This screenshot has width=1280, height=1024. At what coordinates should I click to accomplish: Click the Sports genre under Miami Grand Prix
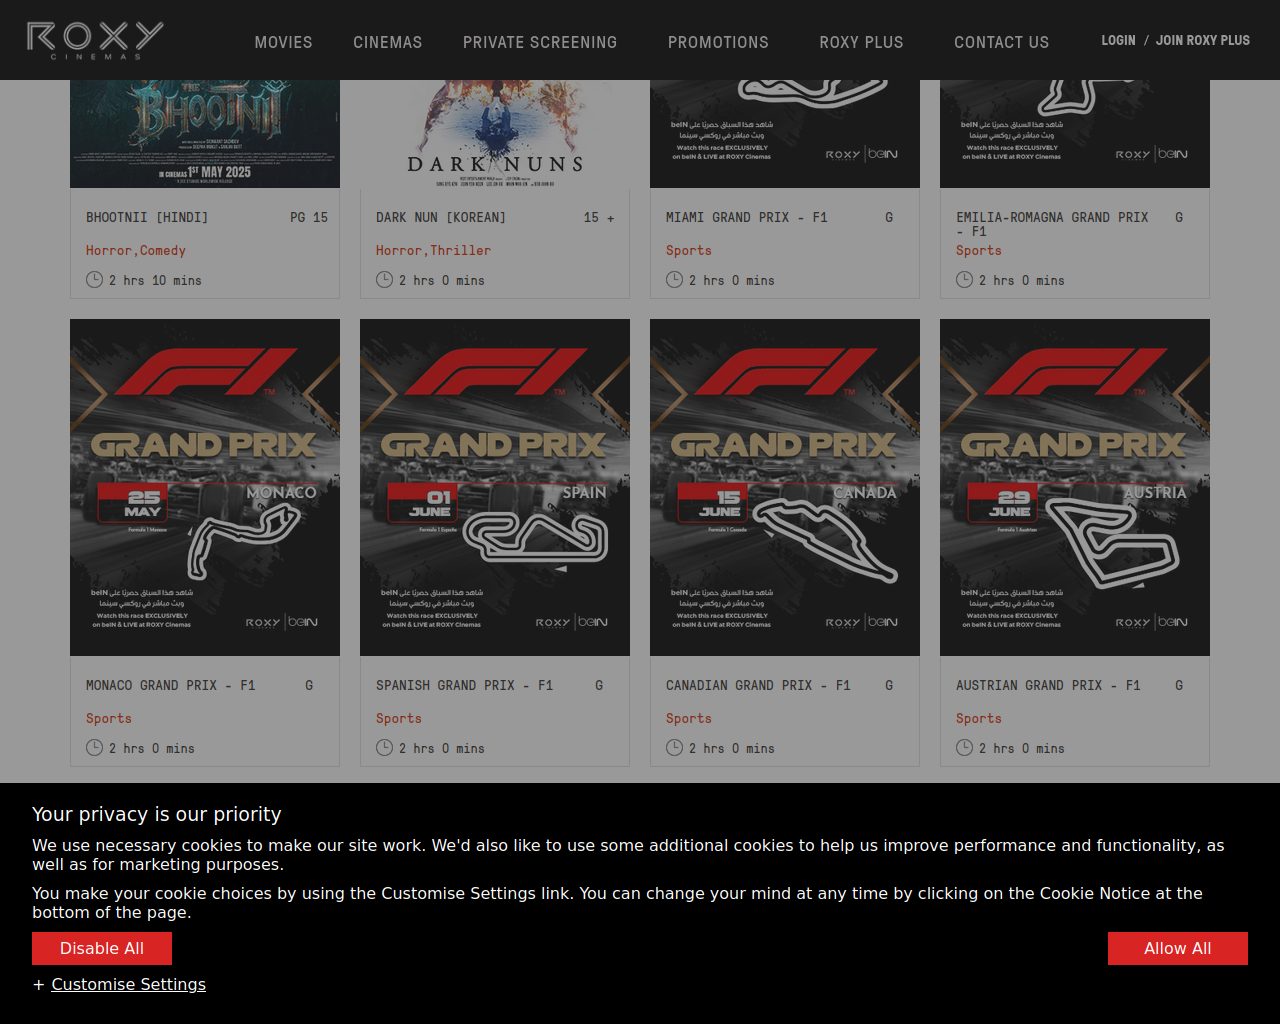(689, 251)
